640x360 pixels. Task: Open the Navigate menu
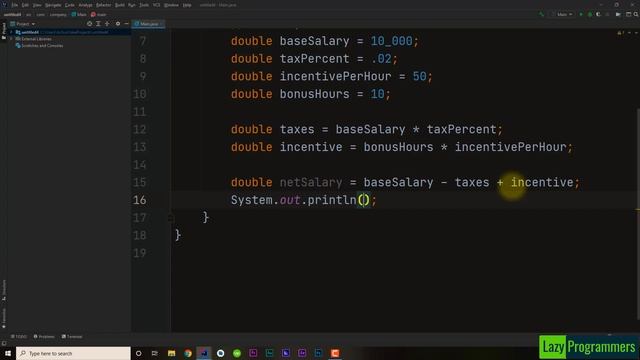pos(53,5)
